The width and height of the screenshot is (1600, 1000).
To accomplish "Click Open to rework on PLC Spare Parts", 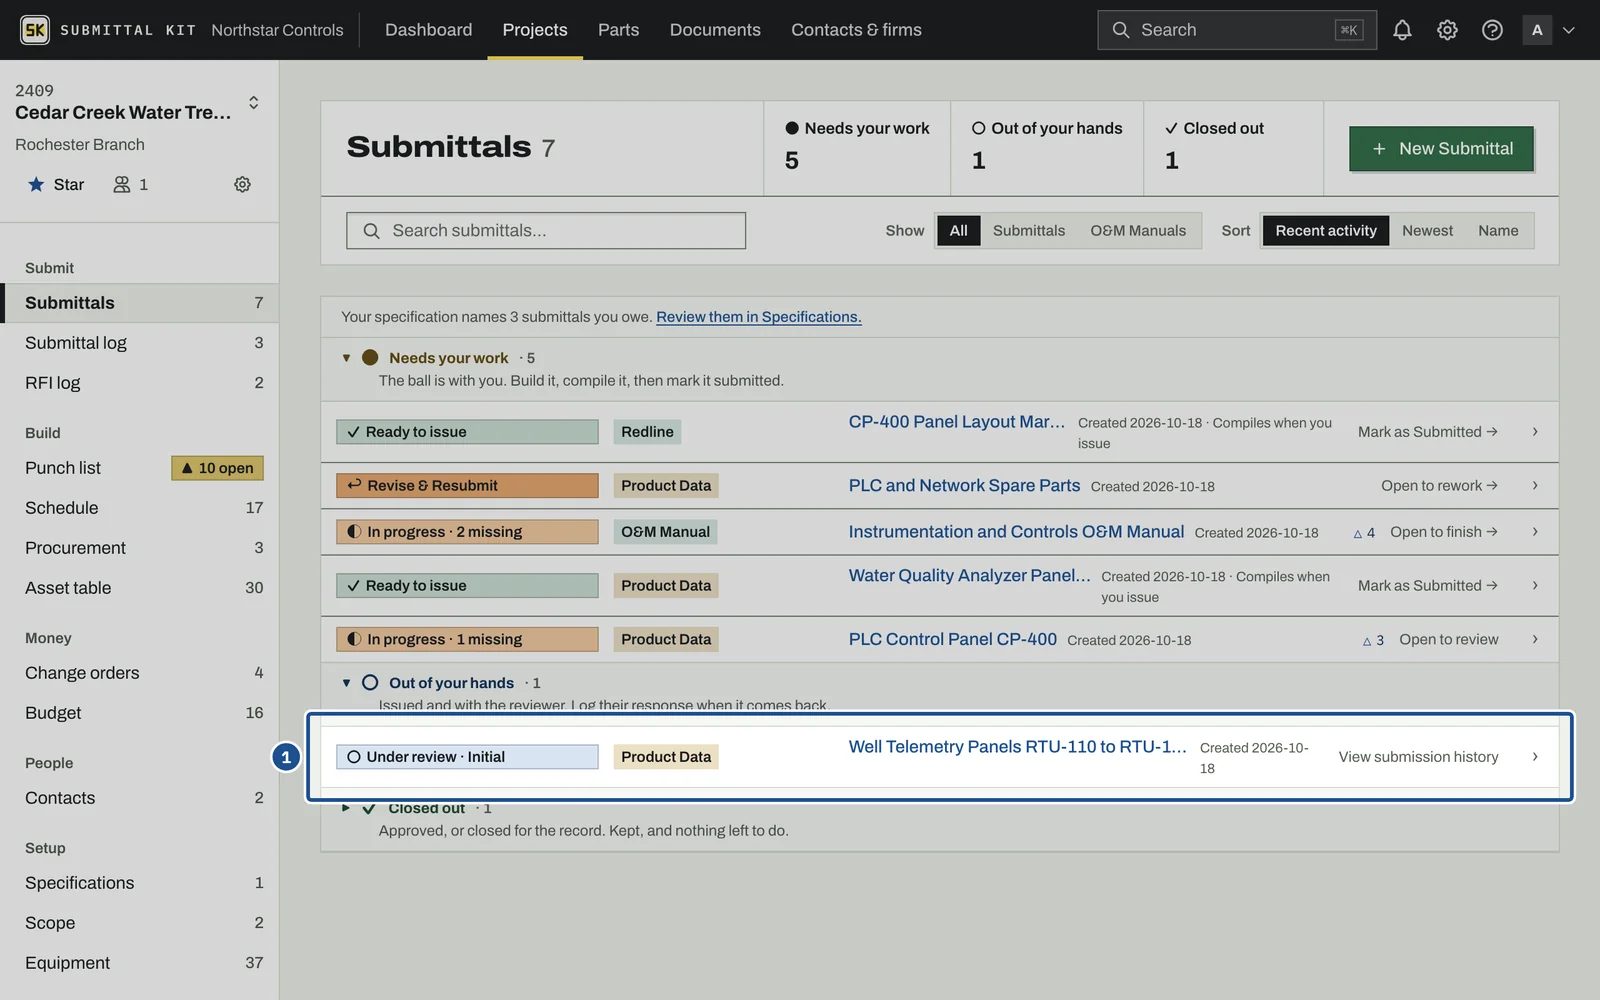I will point(1439,486).
